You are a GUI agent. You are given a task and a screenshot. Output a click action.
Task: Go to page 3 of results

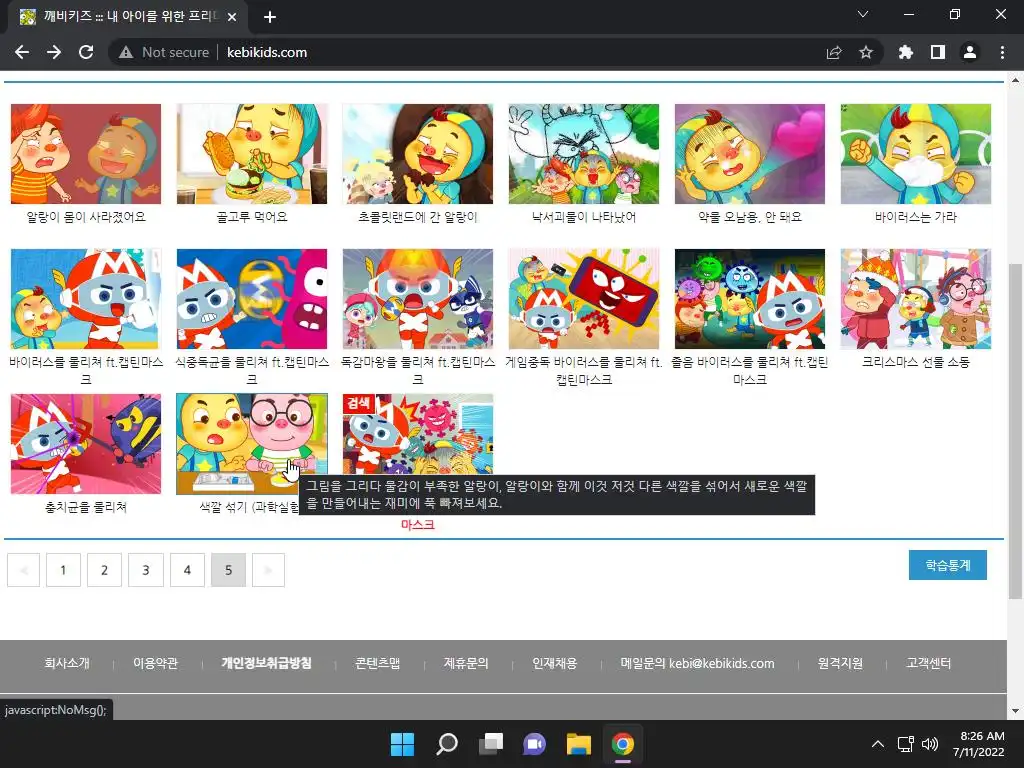point(146,570)
